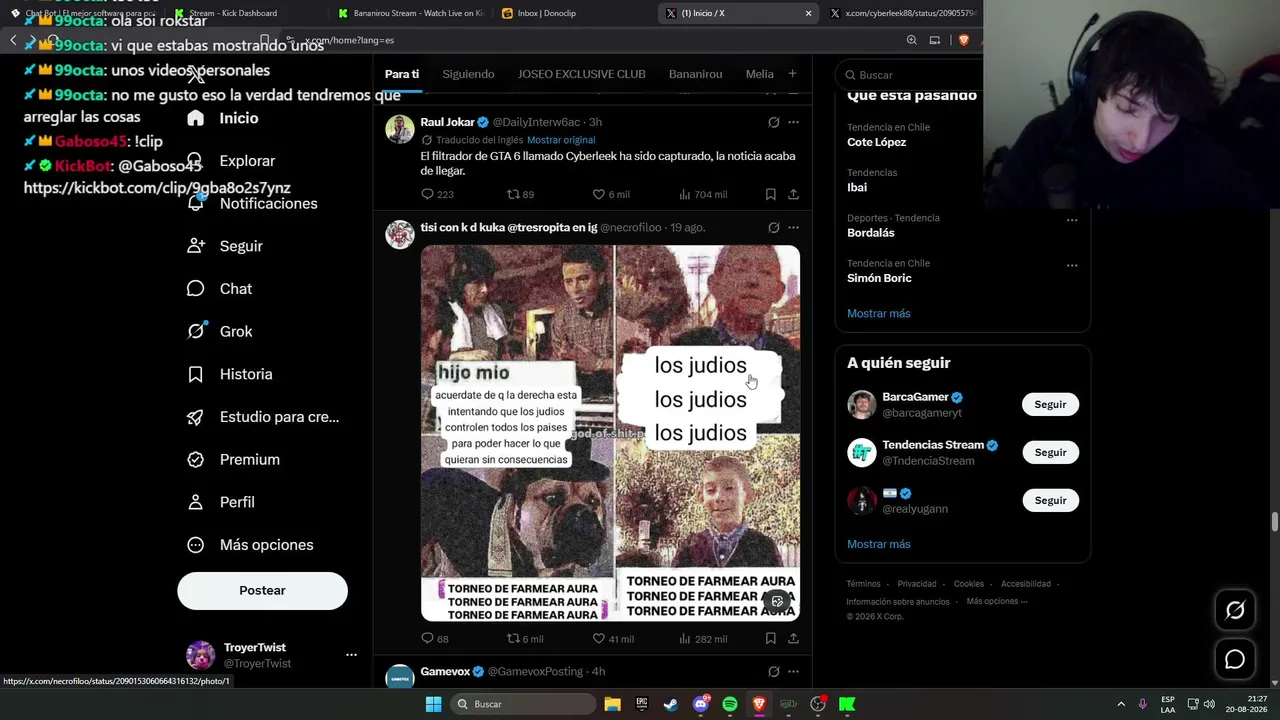The height and width of the screenshot is (720, 1280).
Task: Switch to JOSEO EXCLUSIVE CLUB tab
Action: point(581,74)
